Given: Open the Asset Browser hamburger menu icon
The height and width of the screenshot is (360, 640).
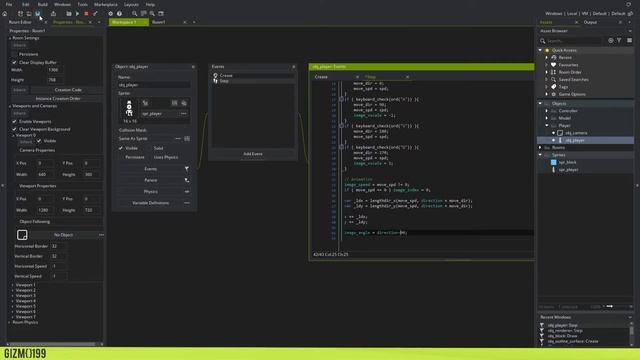Looking at the screenshot, I should coord(629,40).
